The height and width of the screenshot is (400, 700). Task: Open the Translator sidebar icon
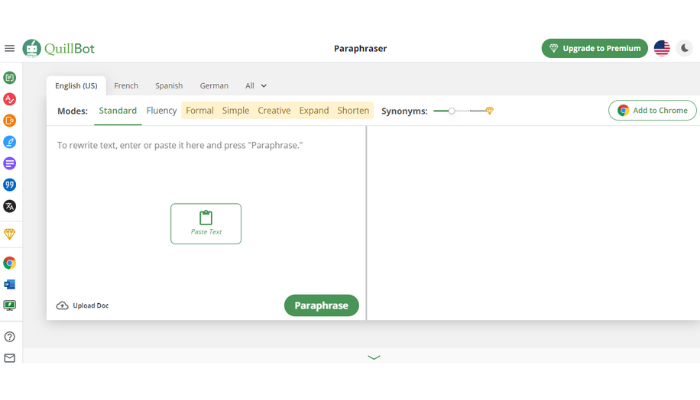coord(9,206)
